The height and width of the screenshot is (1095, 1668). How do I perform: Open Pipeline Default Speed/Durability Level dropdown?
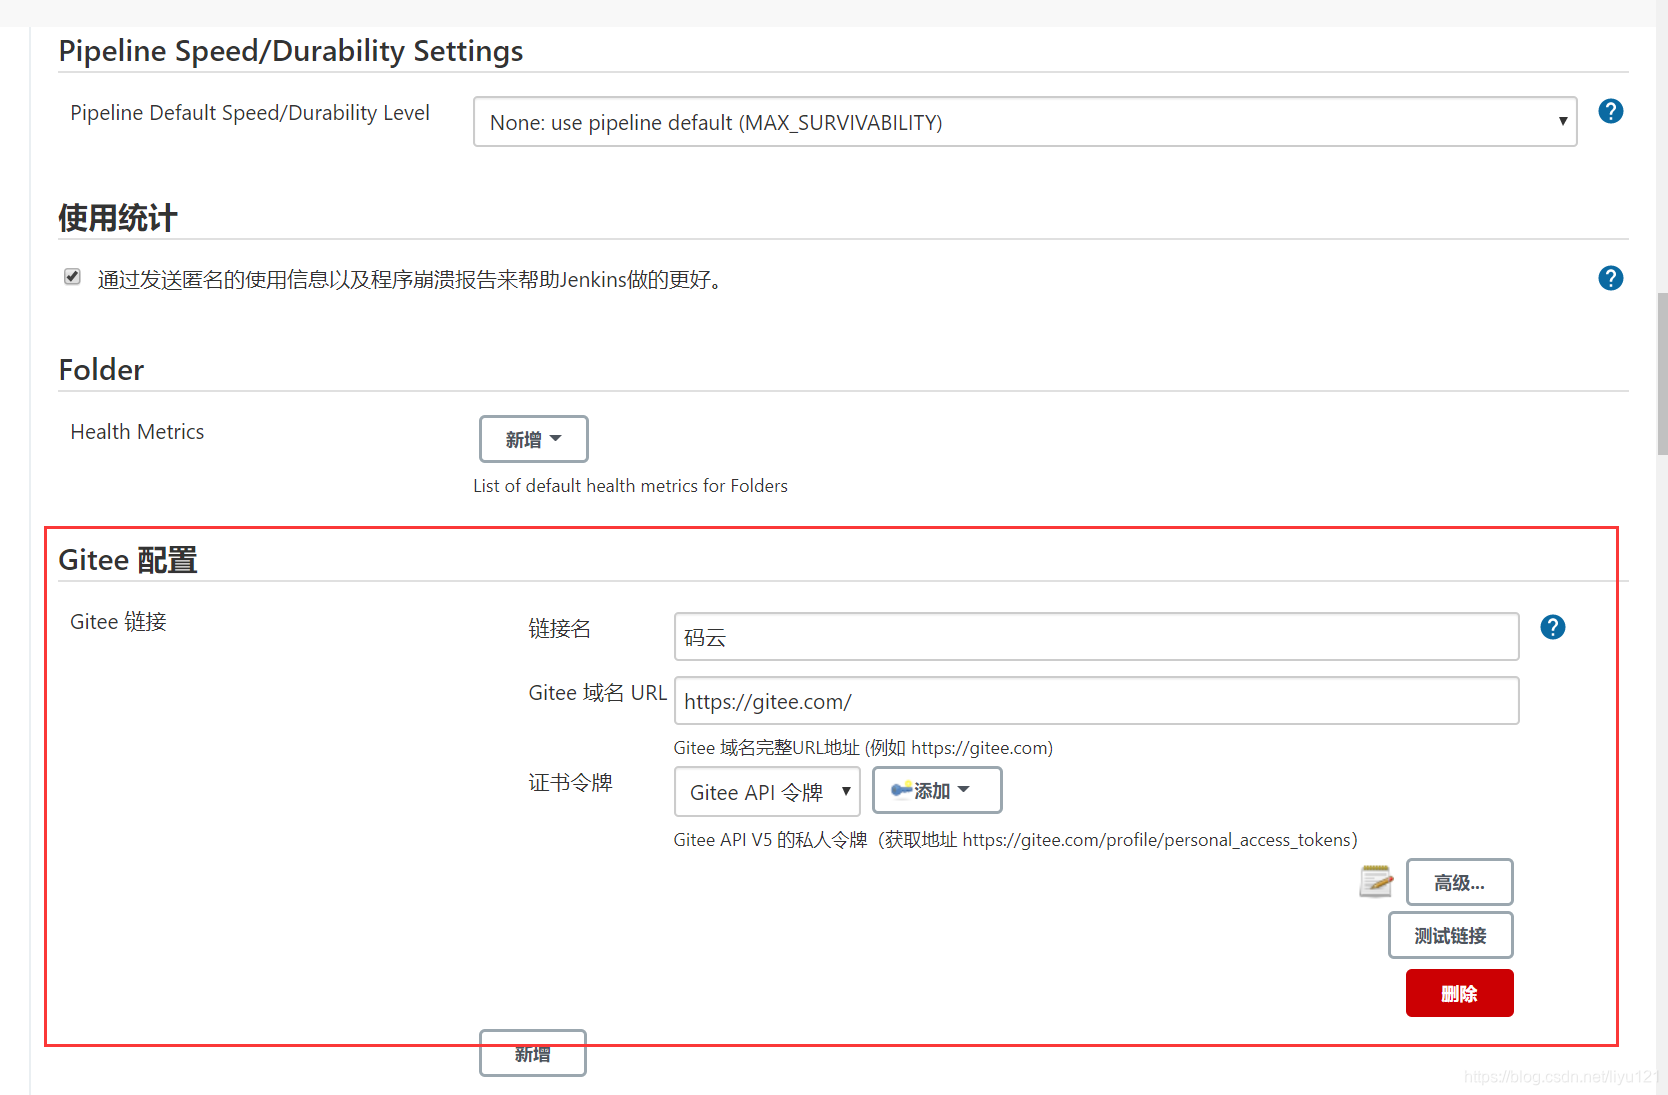point(1025,122)
